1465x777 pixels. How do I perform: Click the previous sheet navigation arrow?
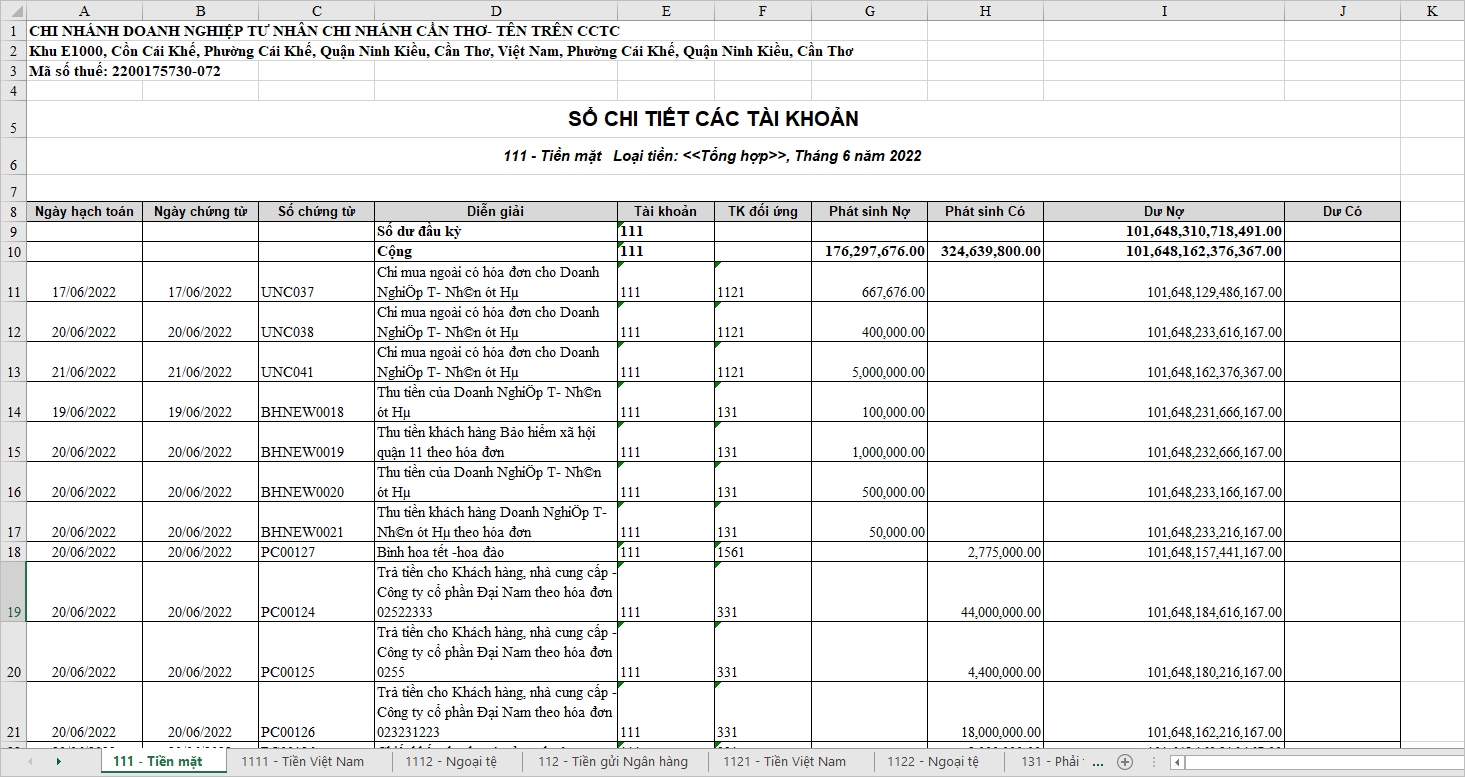[30, 762]
